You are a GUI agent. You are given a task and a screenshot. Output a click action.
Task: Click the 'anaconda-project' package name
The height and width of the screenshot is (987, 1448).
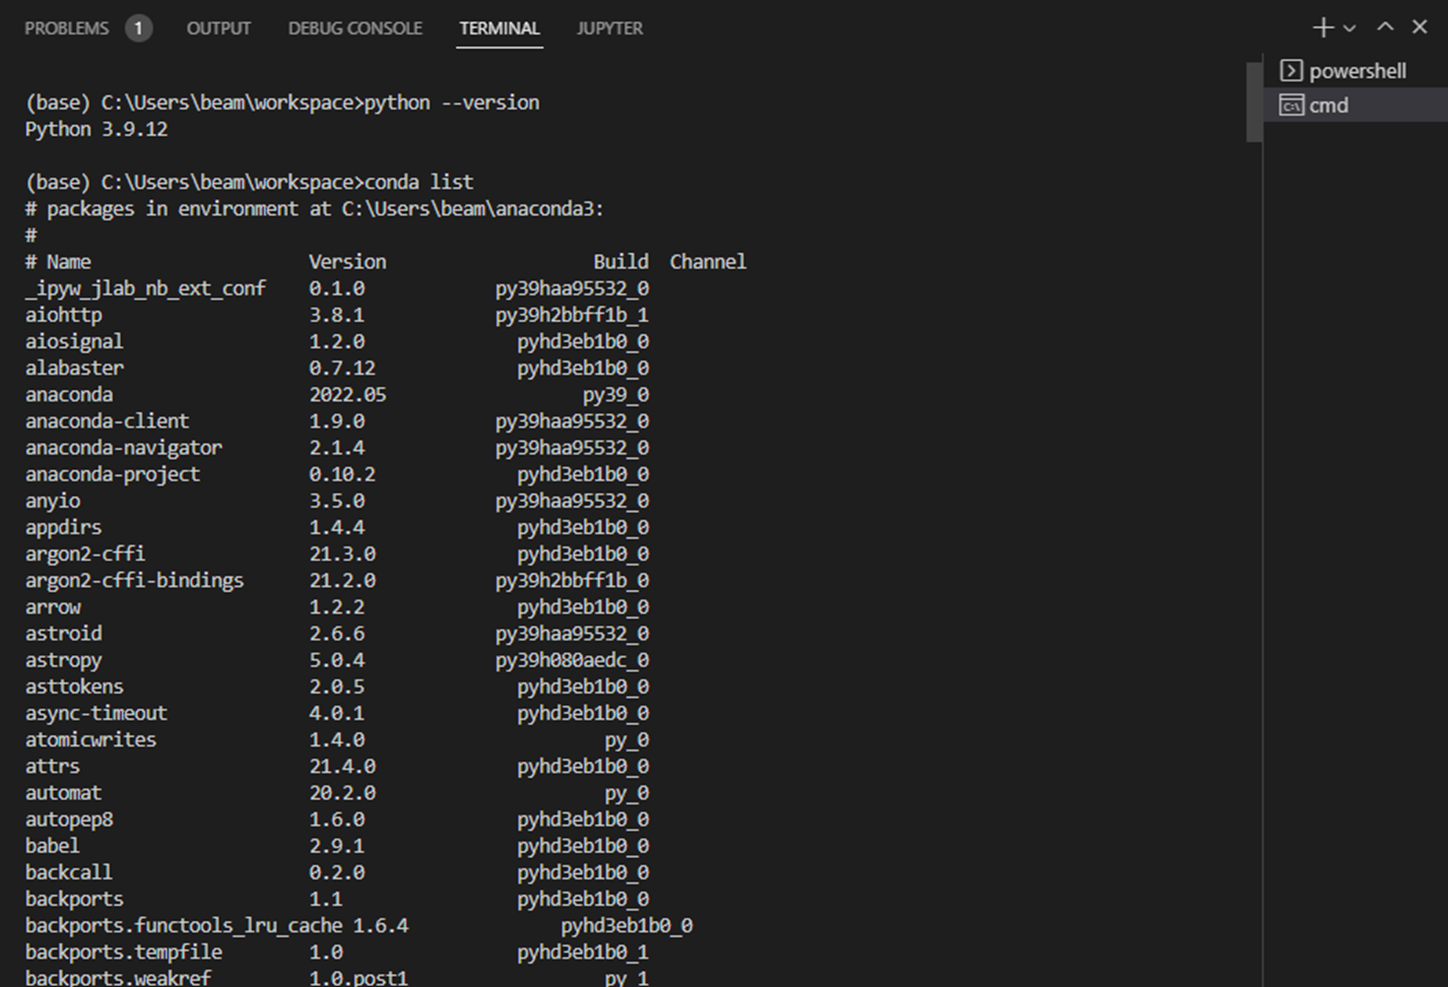[112, 474]
